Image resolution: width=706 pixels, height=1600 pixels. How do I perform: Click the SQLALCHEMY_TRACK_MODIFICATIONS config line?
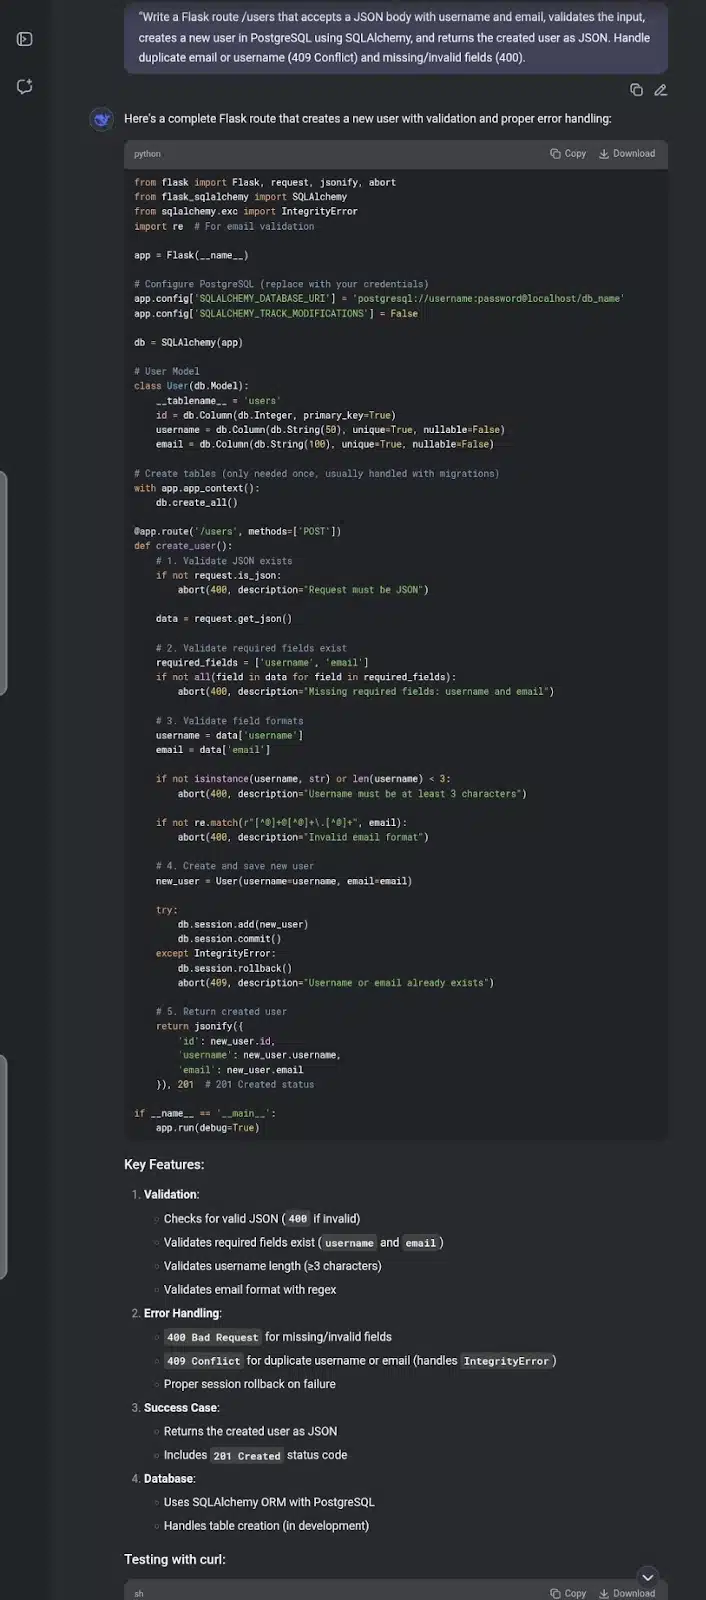point(276,313)
